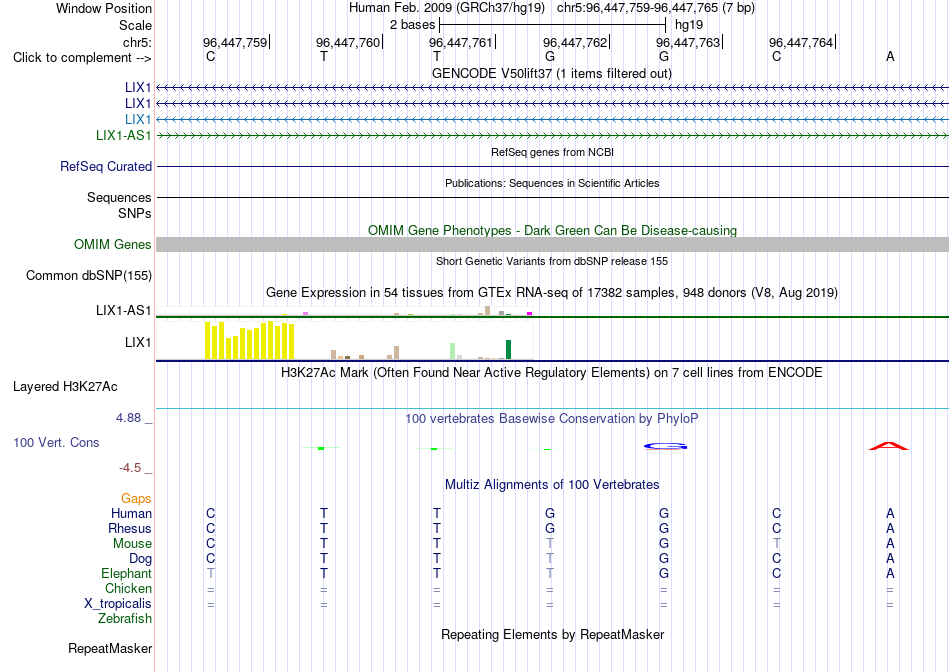Click the 96,447,761 ruler position
Image resolution: width=950 pixels, height=672 pixels.
(x=461, y=42)
